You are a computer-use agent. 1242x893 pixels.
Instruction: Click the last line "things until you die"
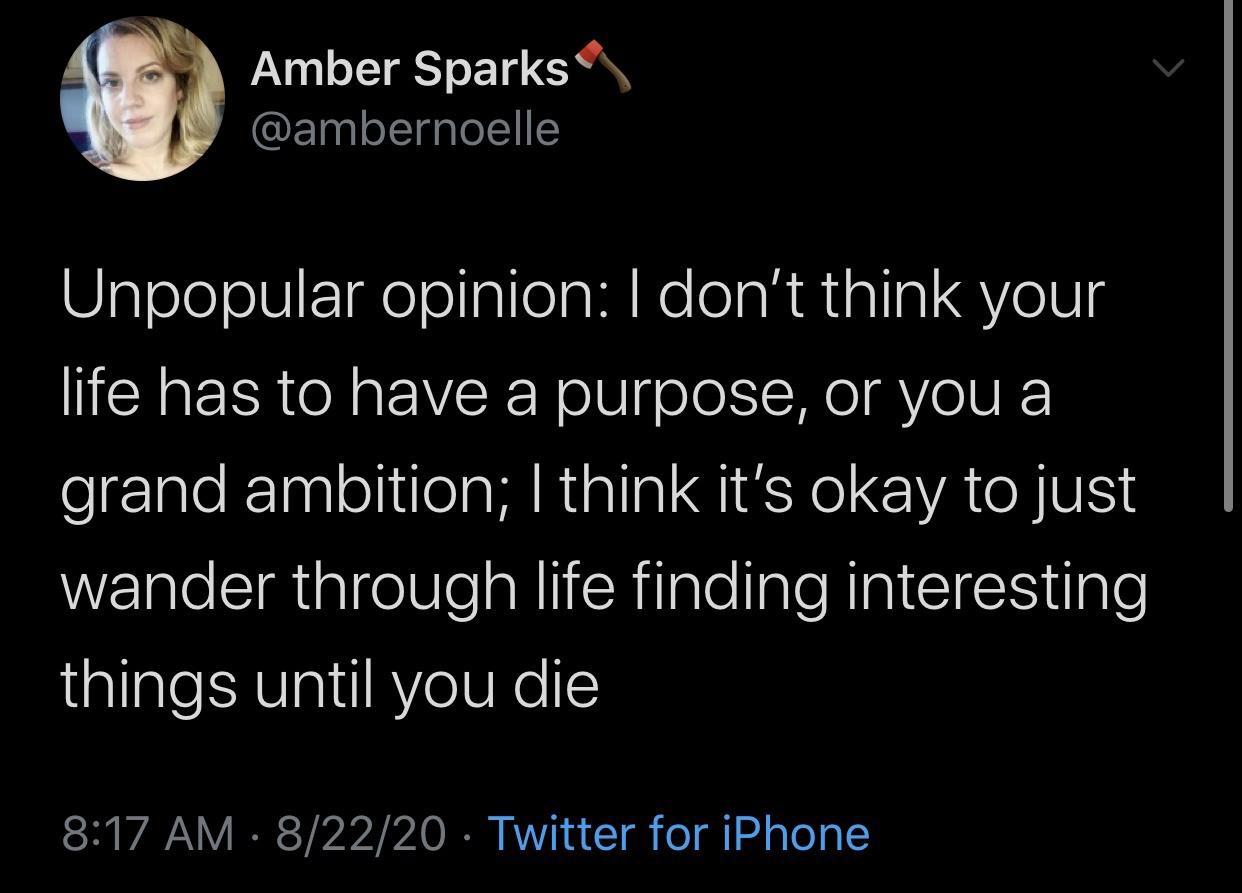click(x=330, y=685)
